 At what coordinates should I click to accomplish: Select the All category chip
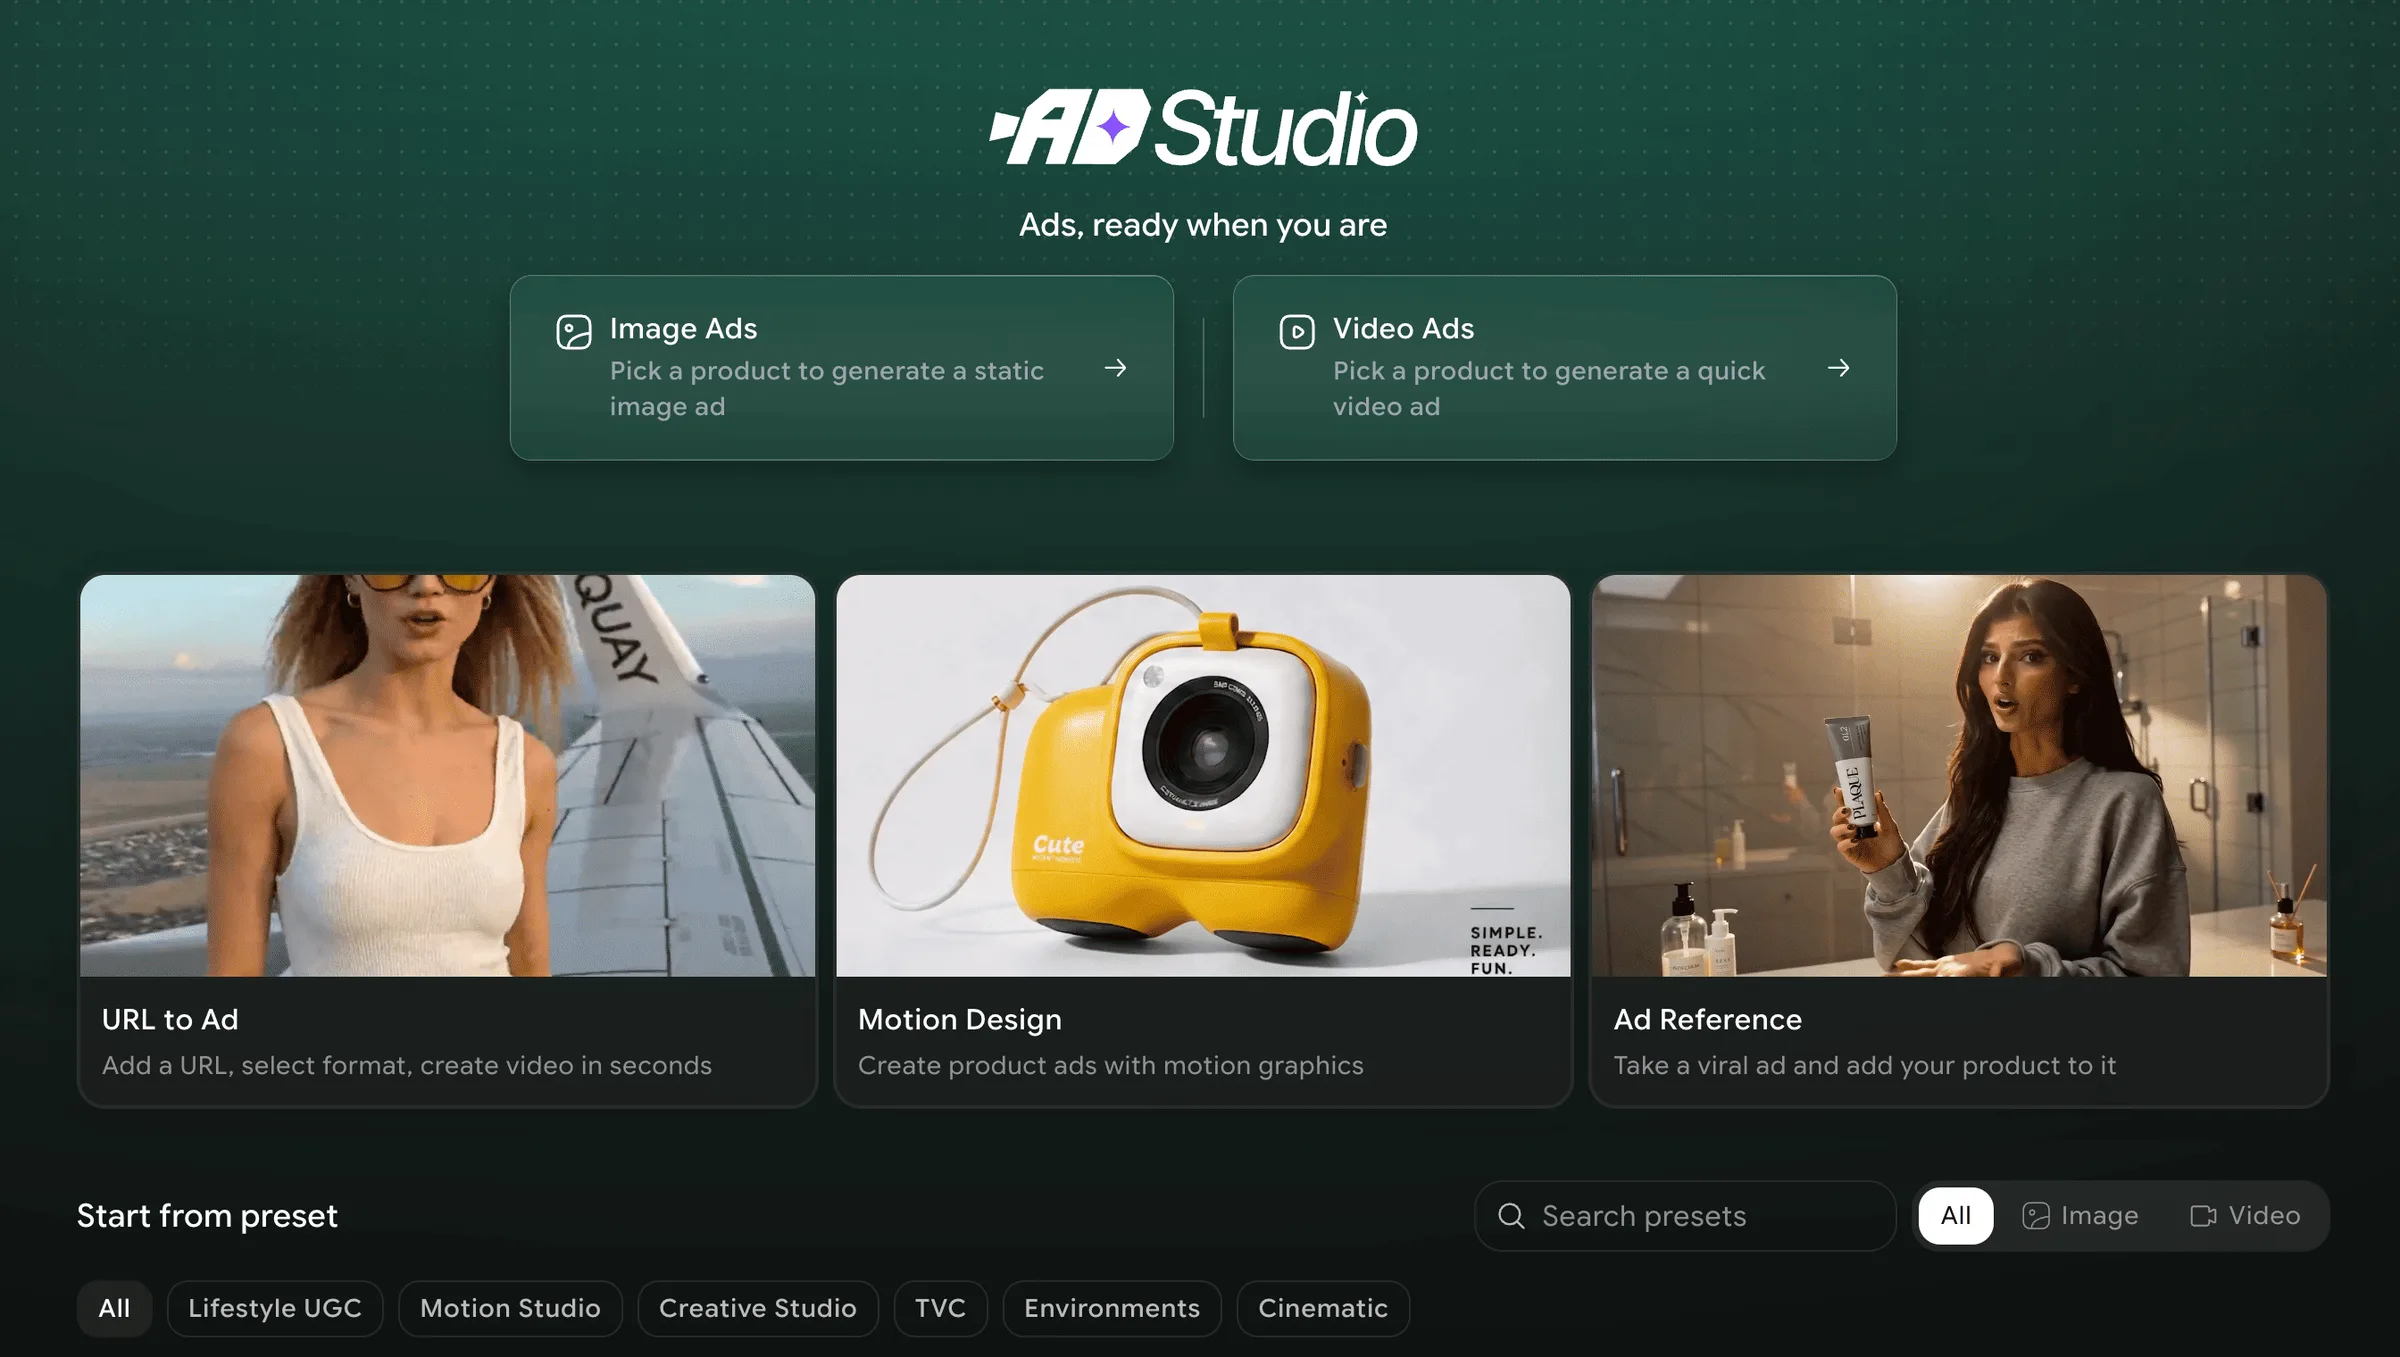pyautogui.click(x=114, y=1308)
